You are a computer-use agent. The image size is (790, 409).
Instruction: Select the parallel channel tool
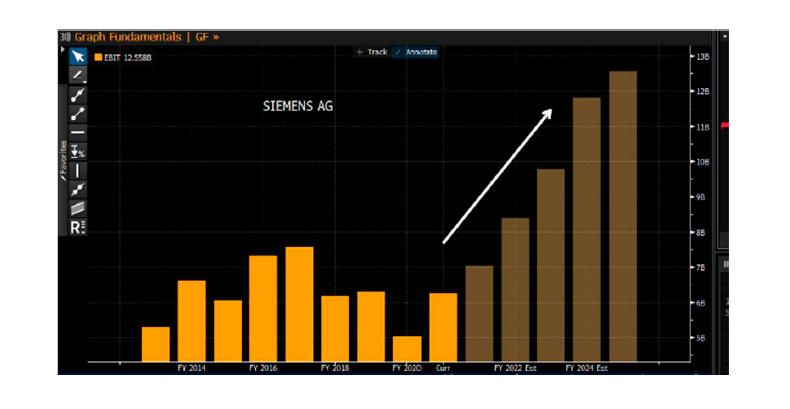pyautogui.click(x=78, y=208)
